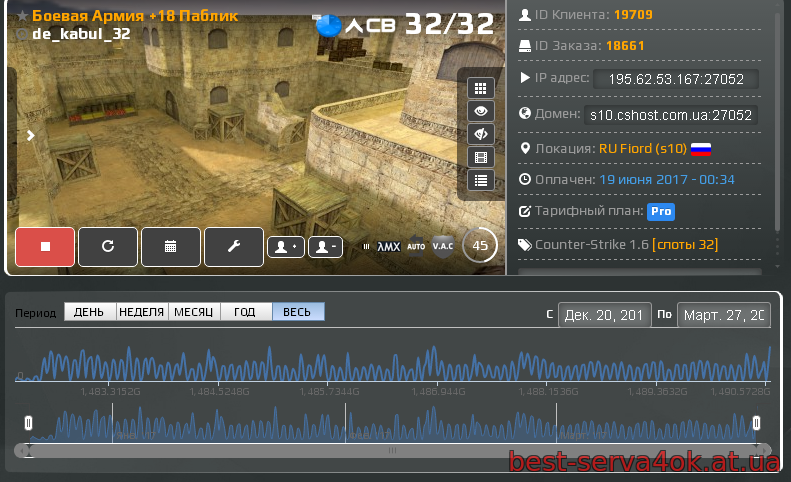Click the AUTO restart icon
Viewport: 791px width, 482px height.
point(416,246)
